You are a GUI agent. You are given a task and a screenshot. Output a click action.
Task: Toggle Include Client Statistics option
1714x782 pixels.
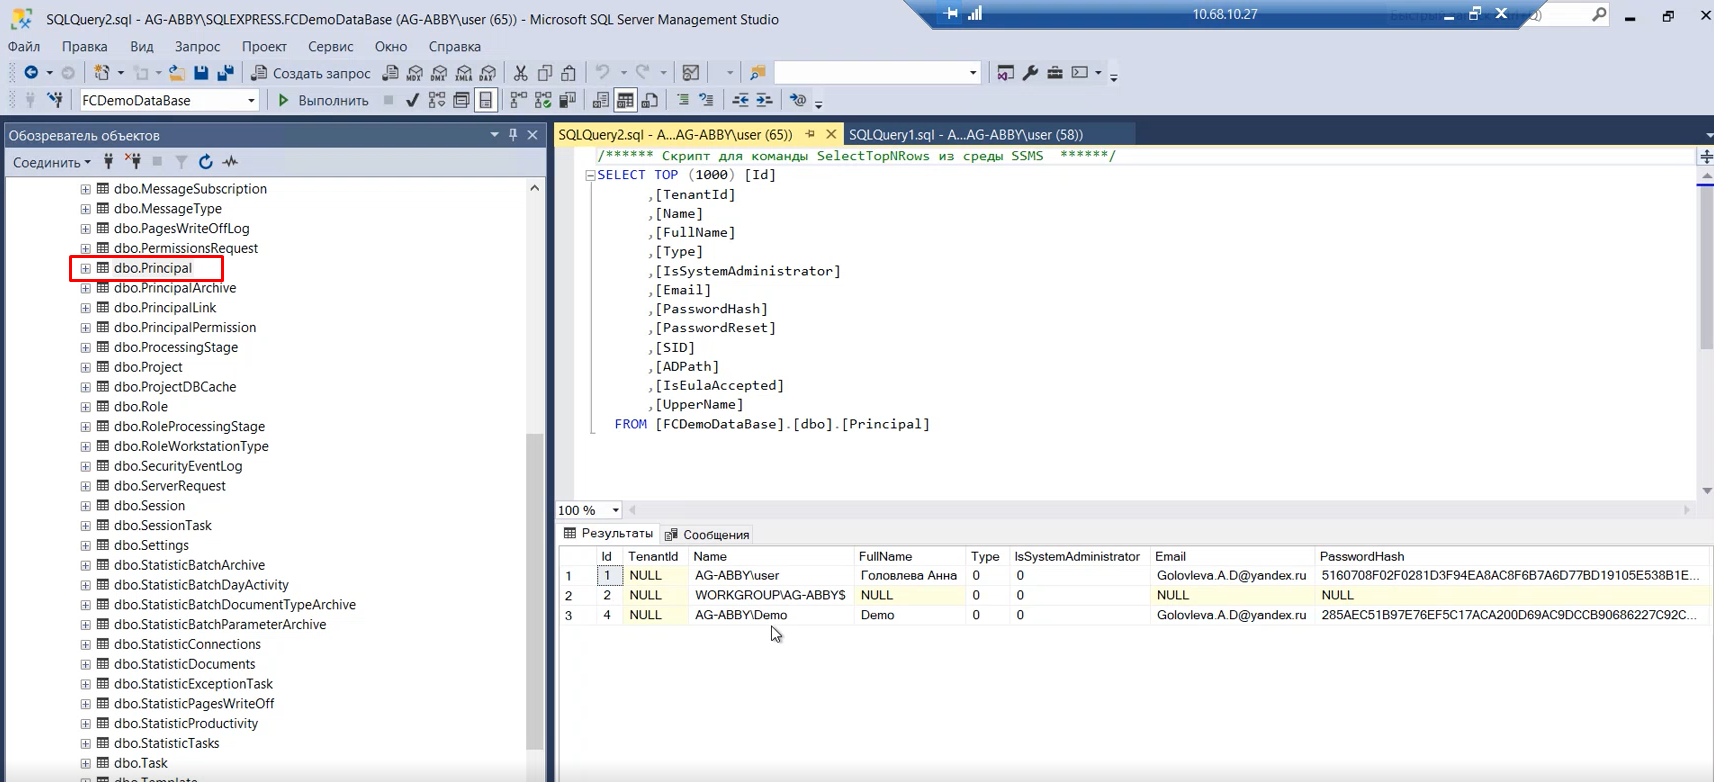click(x=567, y=100)
